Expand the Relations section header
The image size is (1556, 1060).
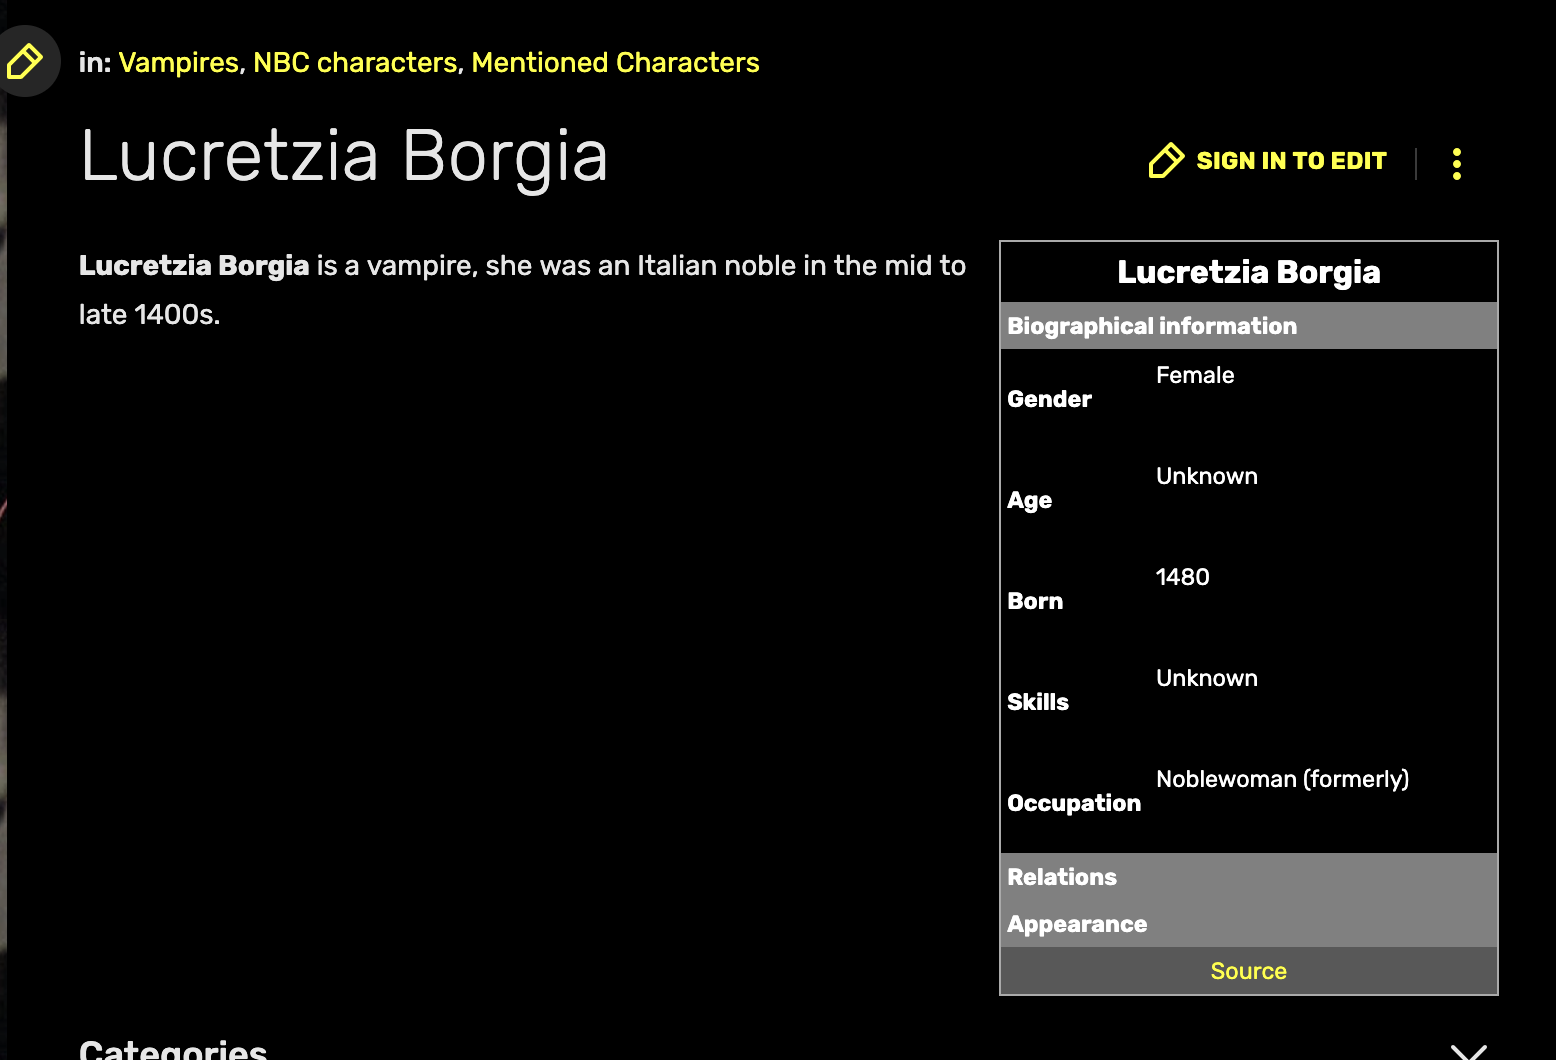coord(1062,877)
